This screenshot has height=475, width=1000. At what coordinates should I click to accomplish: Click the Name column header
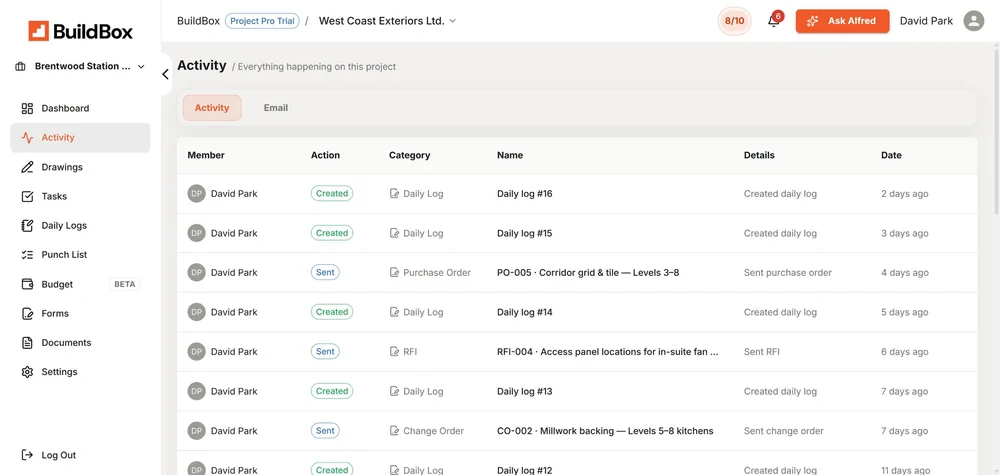[x=510, y=155]
